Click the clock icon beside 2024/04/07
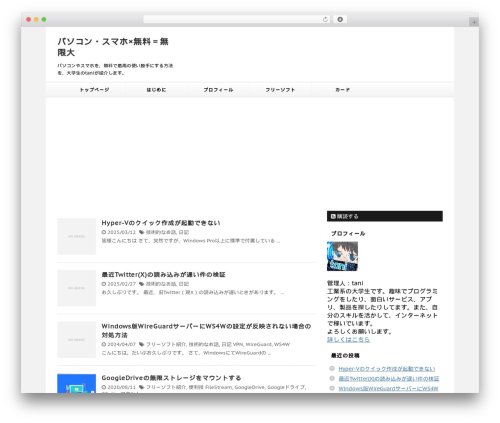 click(104, 344)
